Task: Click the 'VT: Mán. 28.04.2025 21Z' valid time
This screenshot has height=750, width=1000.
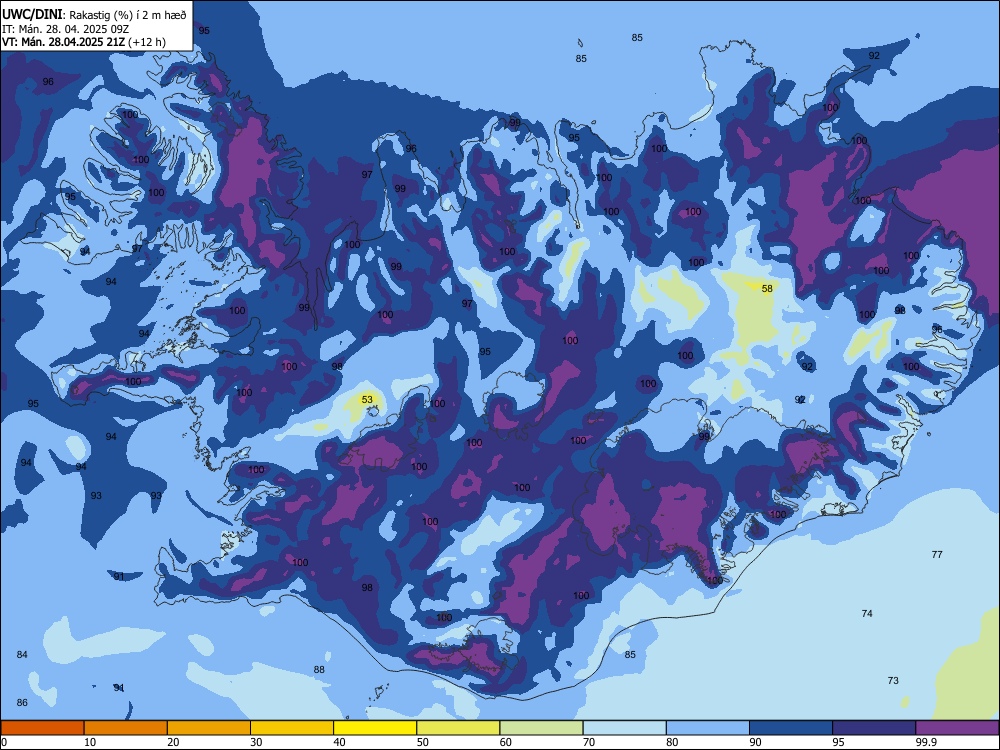Action: click(64, 42)
